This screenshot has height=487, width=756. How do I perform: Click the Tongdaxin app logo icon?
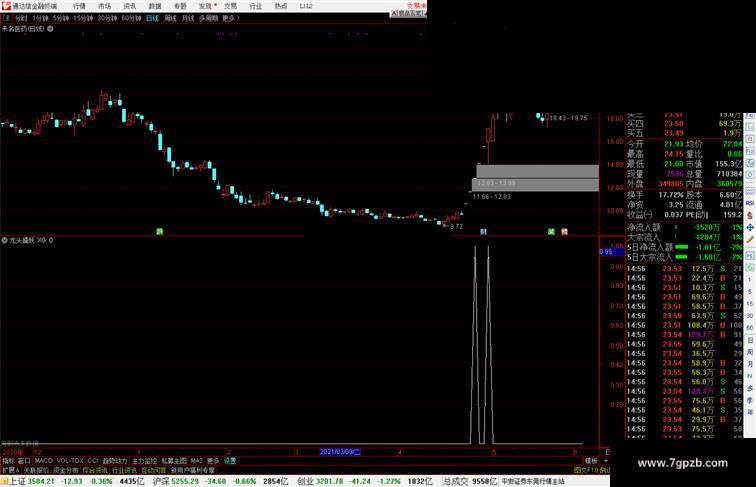click(6, 6)
